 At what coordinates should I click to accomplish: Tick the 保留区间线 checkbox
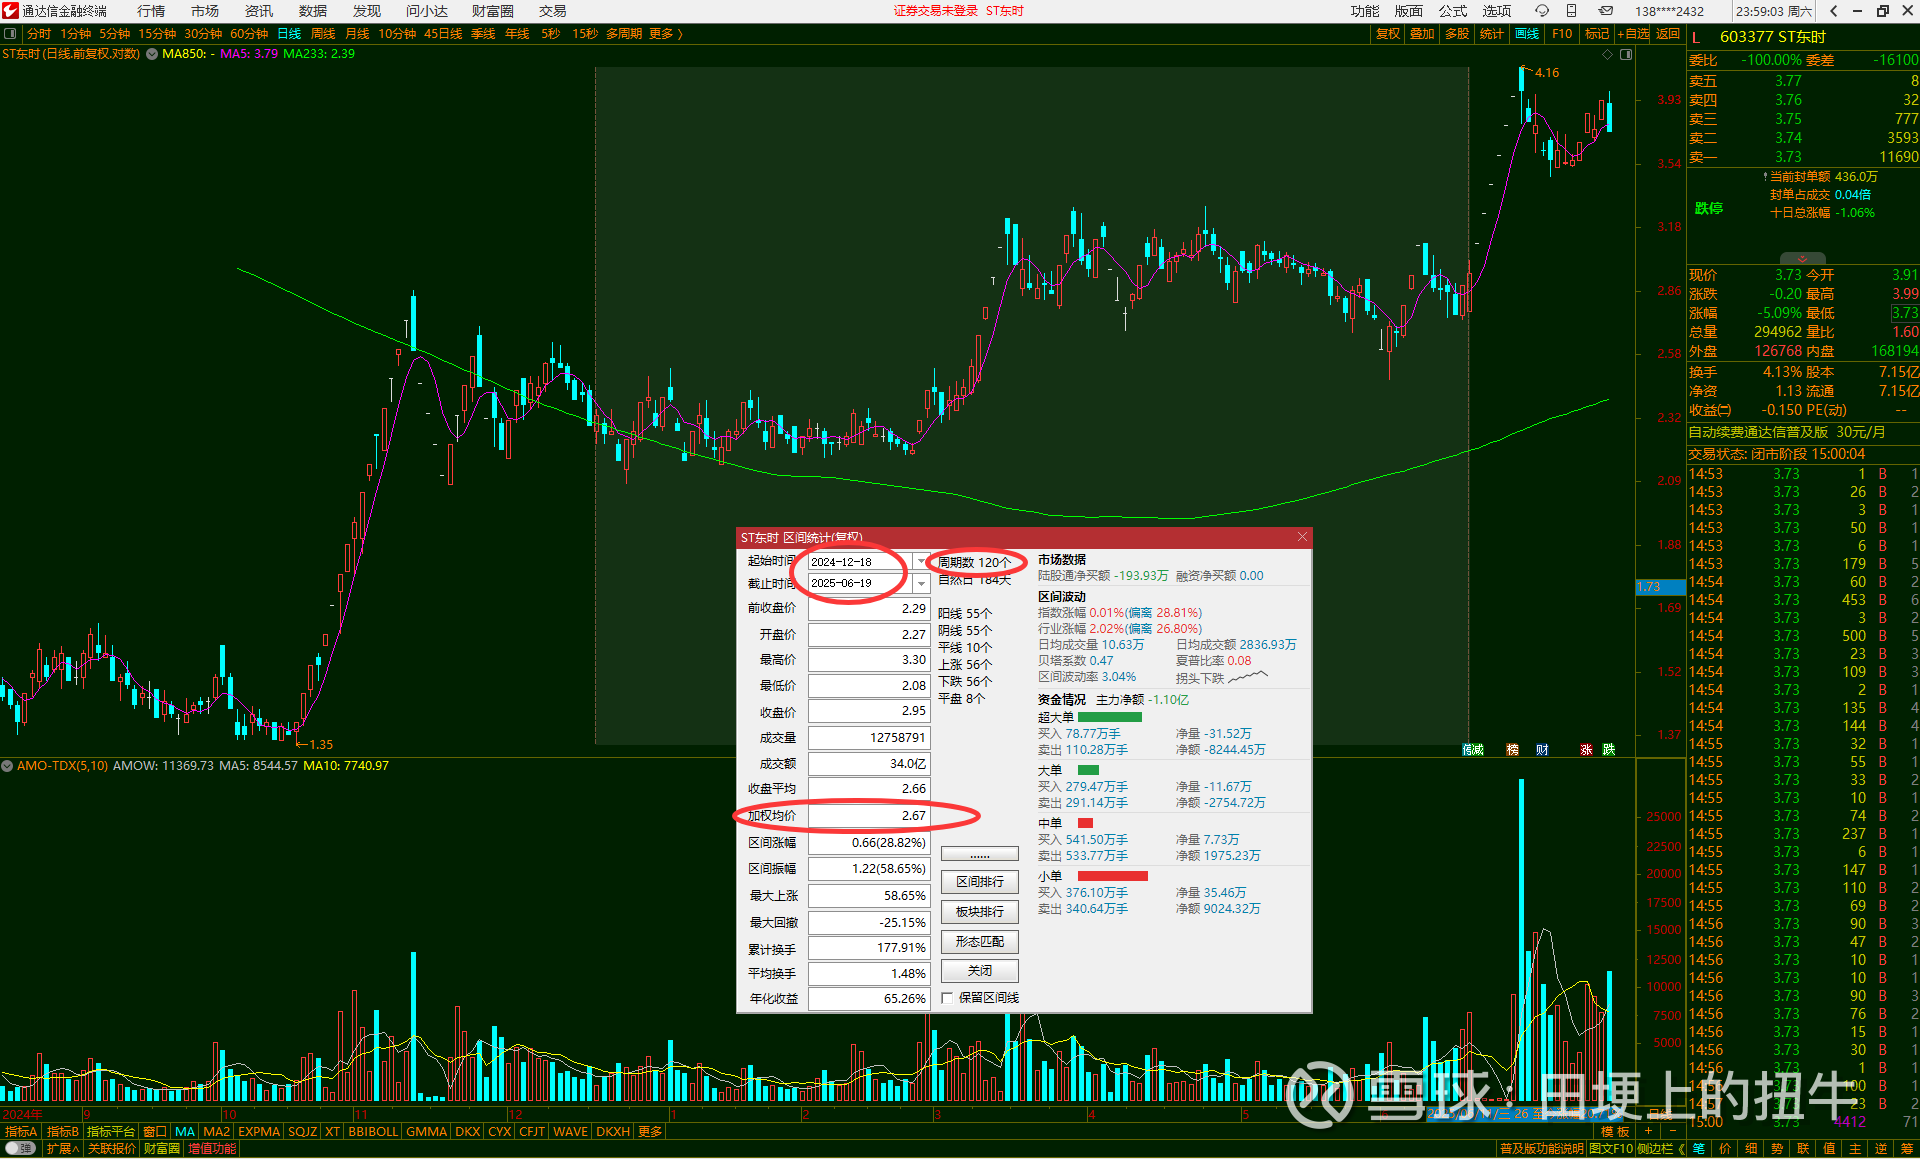click(947, 998)
